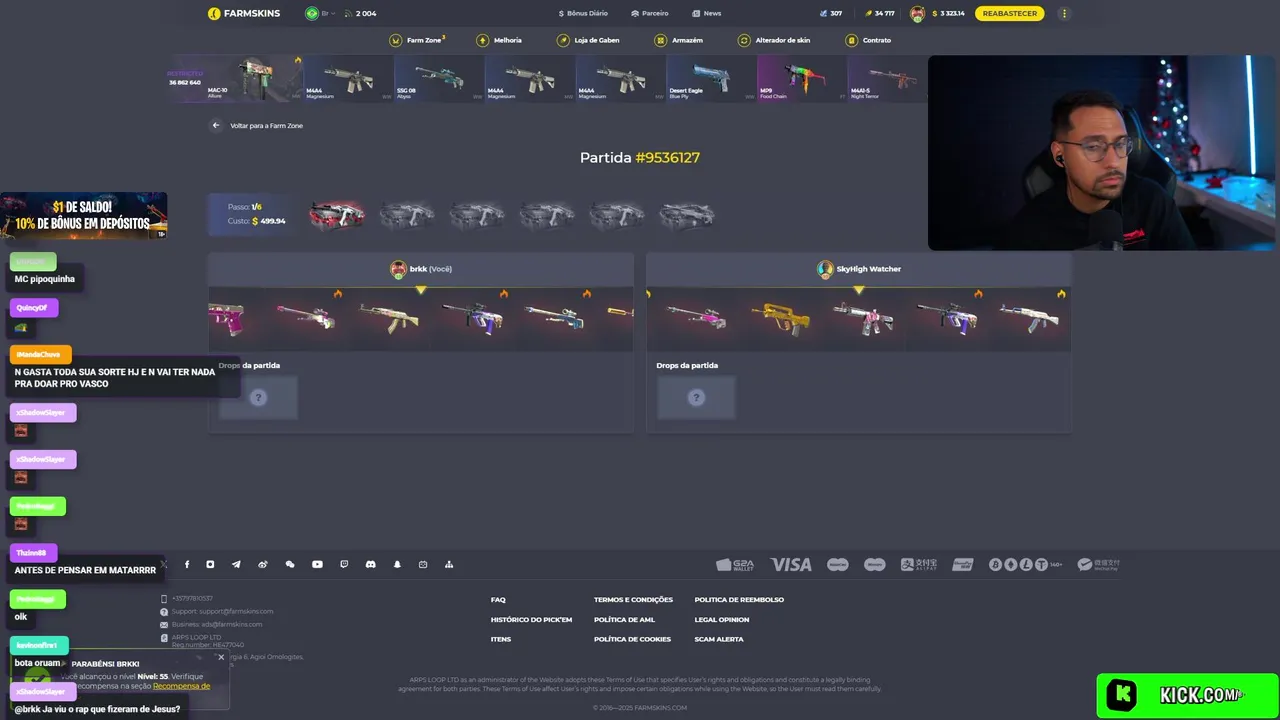Click MP9 Food Chain live drop

coord(802,78)
